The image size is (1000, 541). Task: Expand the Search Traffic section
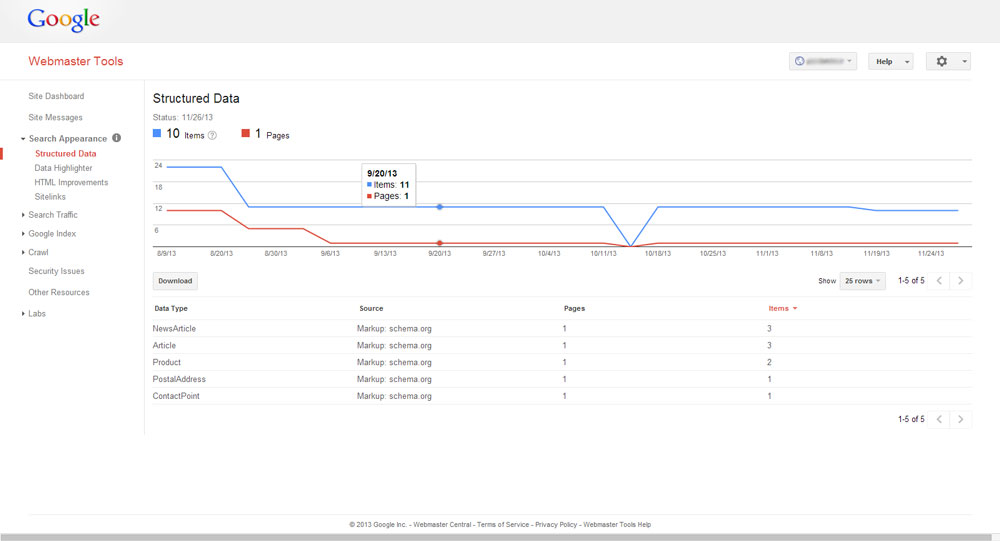(52, 215)
